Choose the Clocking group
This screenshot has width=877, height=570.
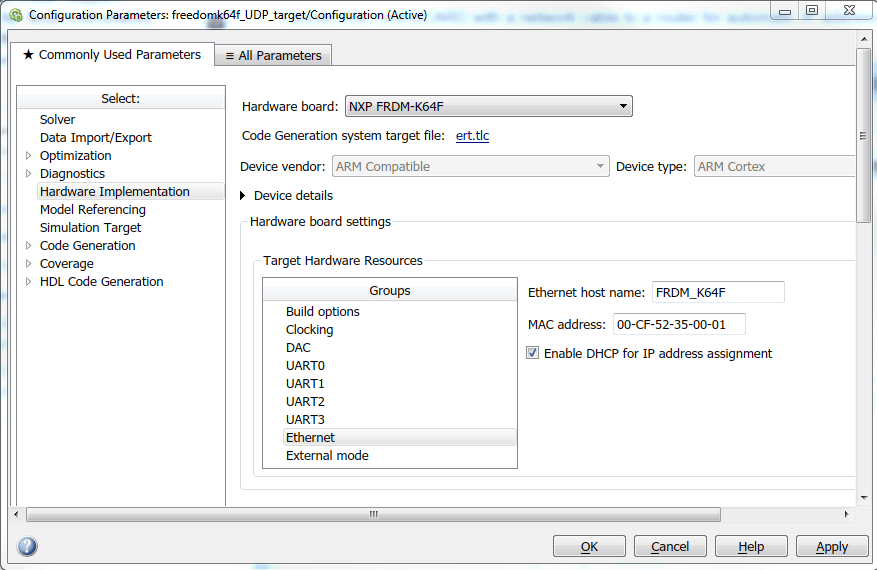309,329
